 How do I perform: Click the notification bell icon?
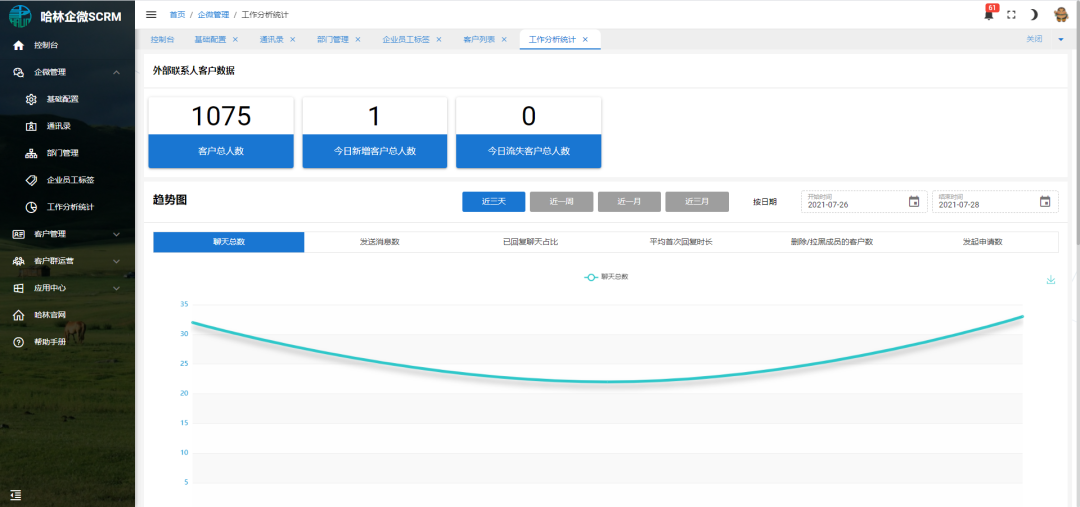(x=989, y=15)
